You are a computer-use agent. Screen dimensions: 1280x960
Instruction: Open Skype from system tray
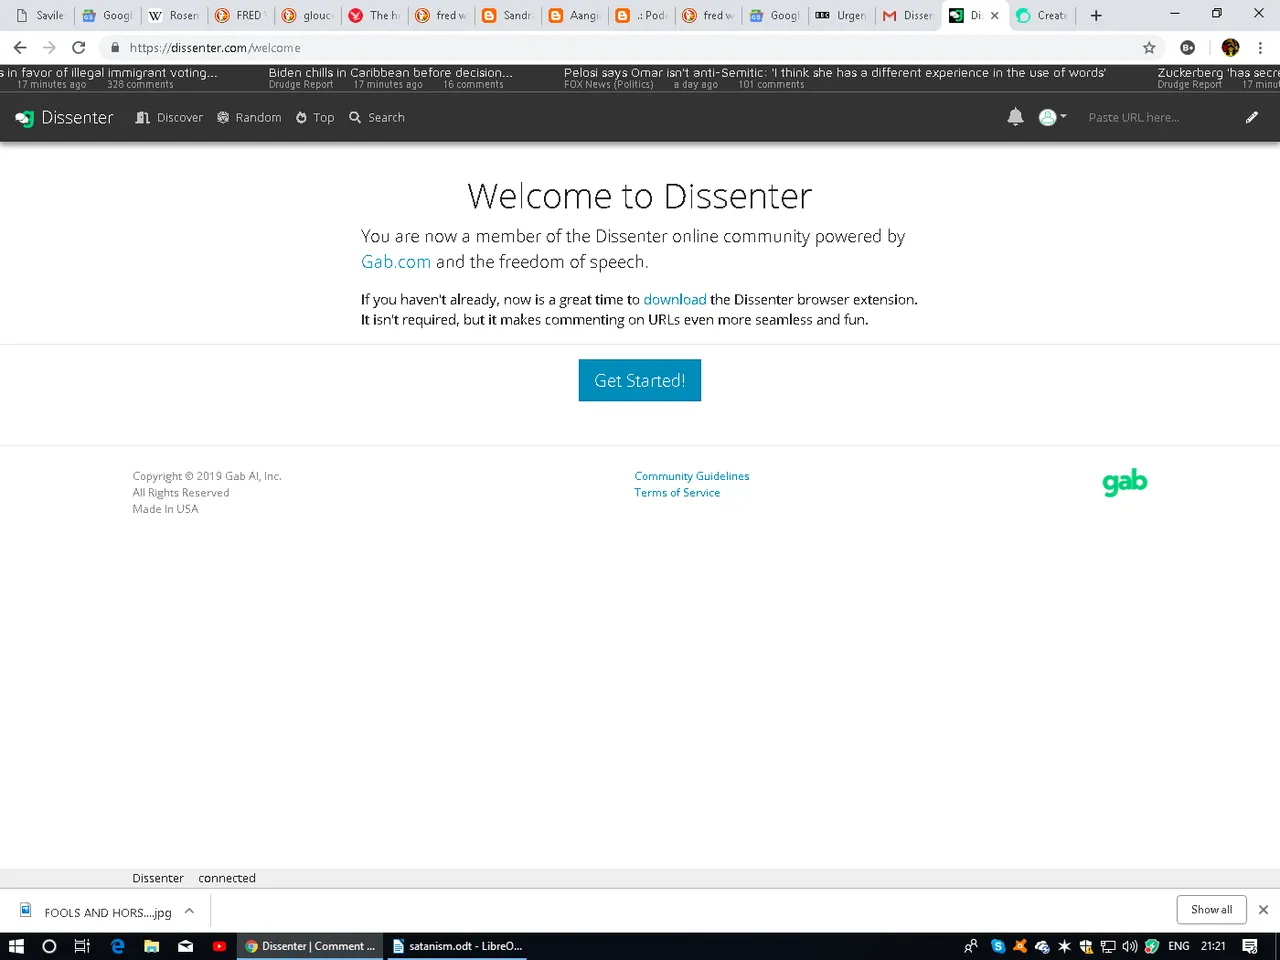pyautogui.click(x=998, y=946)
